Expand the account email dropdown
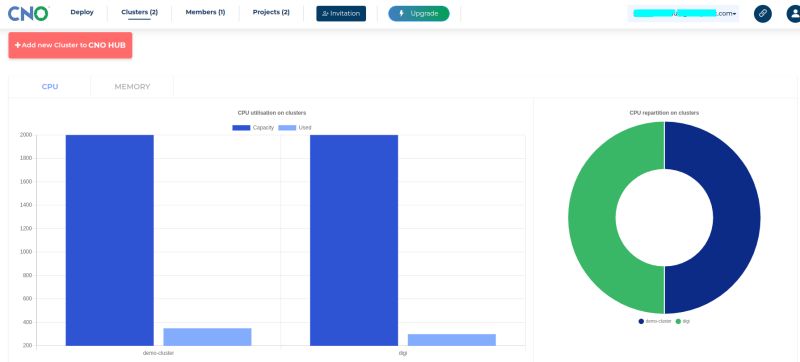Image resolution: width=800 pixels, height=362 pixels. [684, 14]
